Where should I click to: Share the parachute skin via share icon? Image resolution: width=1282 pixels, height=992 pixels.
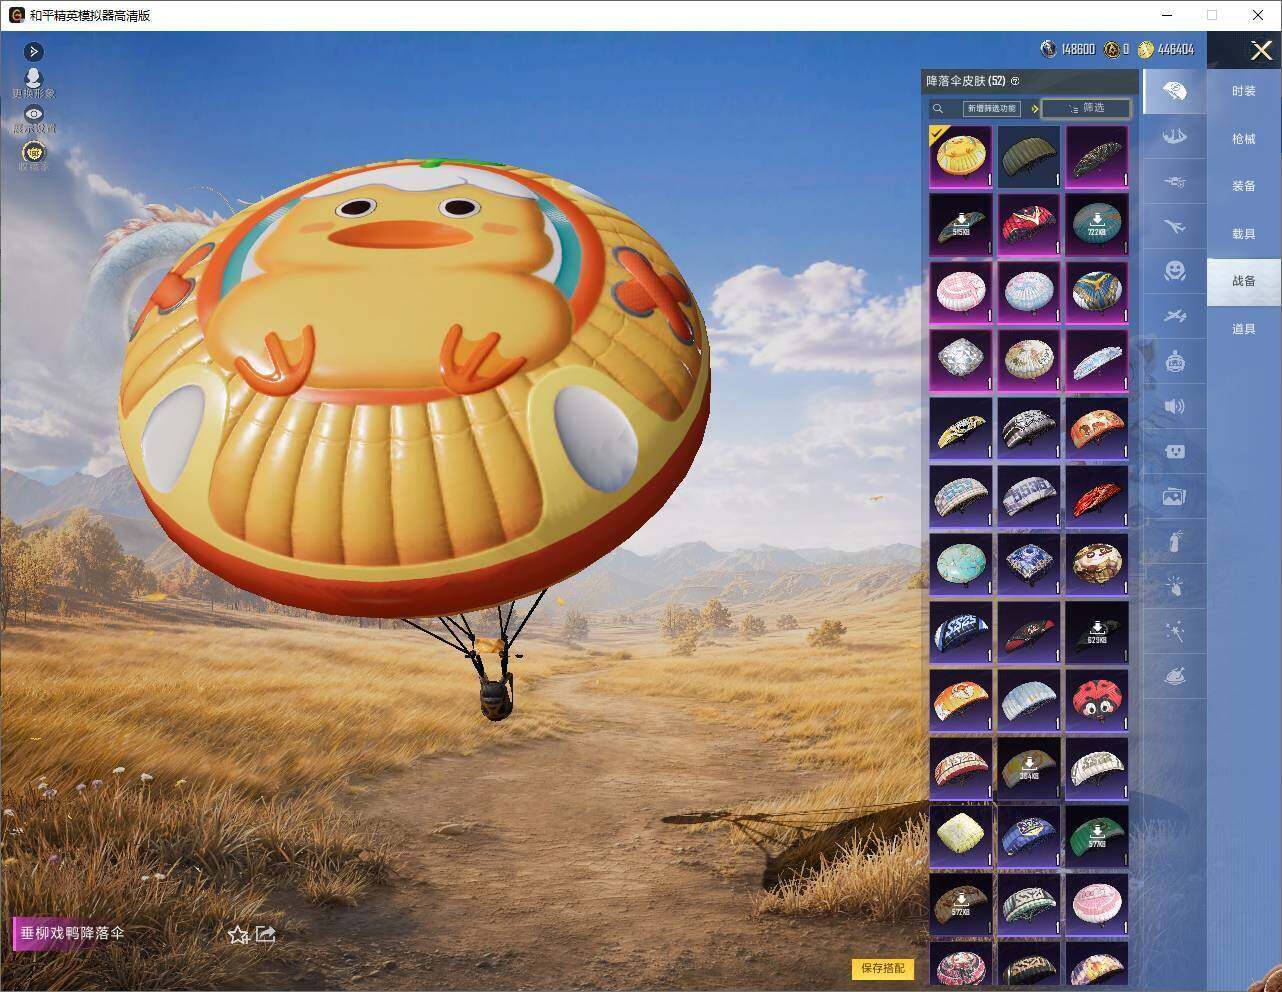(x=265, y=934)
